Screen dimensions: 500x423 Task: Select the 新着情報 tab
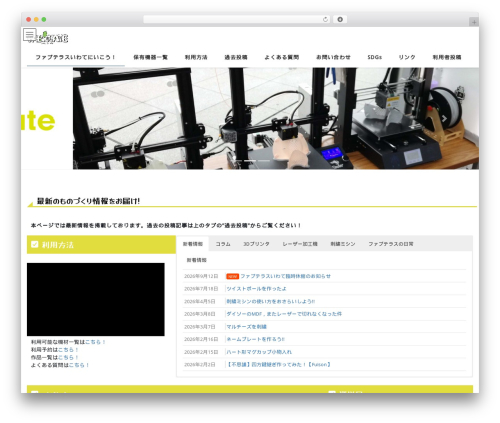193,244
